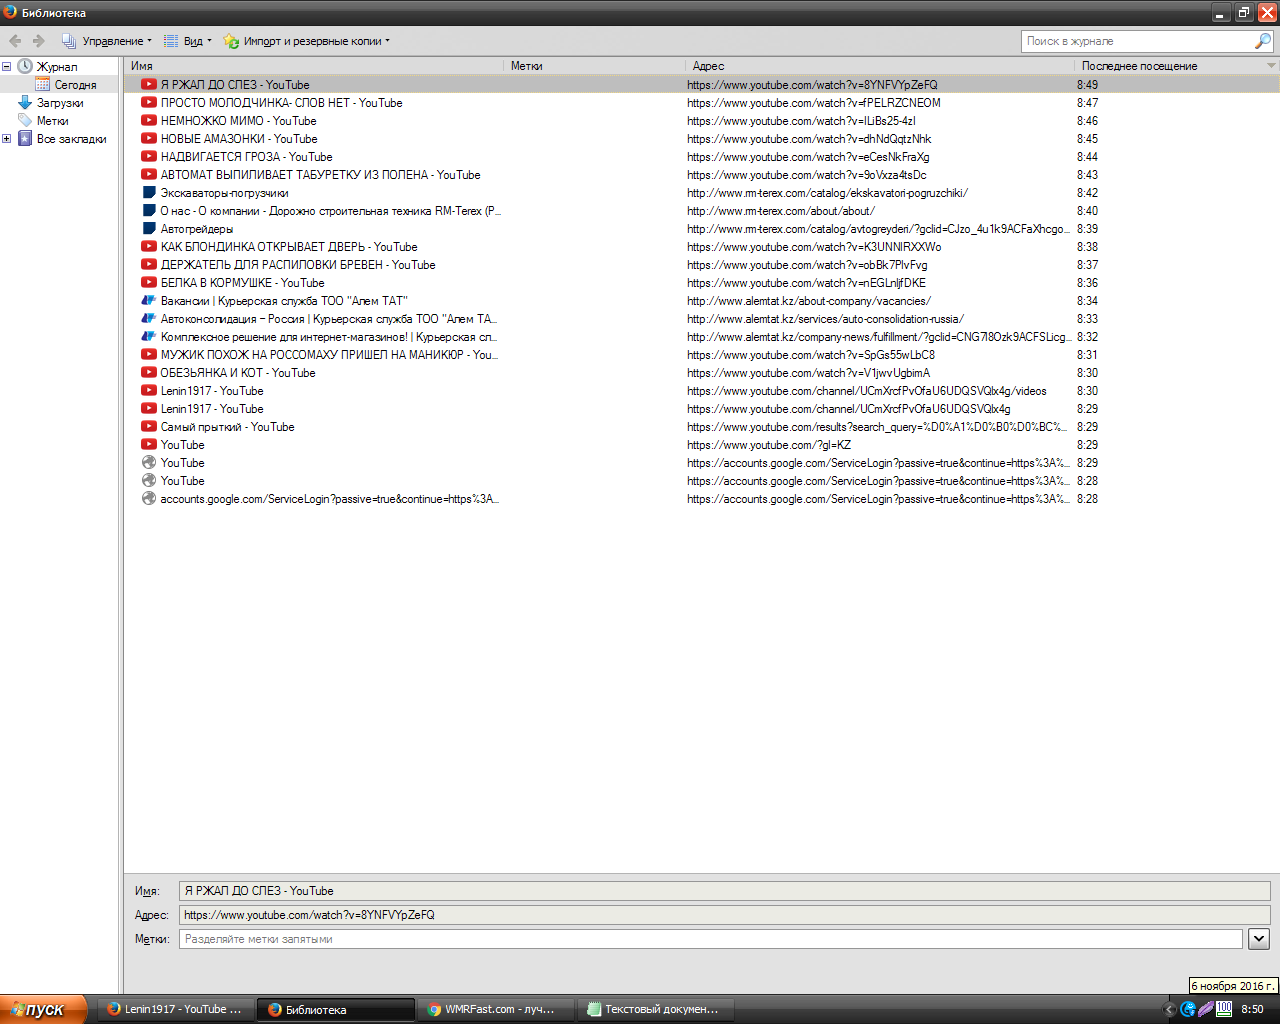The width and height of the screenshot is (1280, 1024).
Task: Click YouTube icon of Самый прыткий row
Action: 149,427
